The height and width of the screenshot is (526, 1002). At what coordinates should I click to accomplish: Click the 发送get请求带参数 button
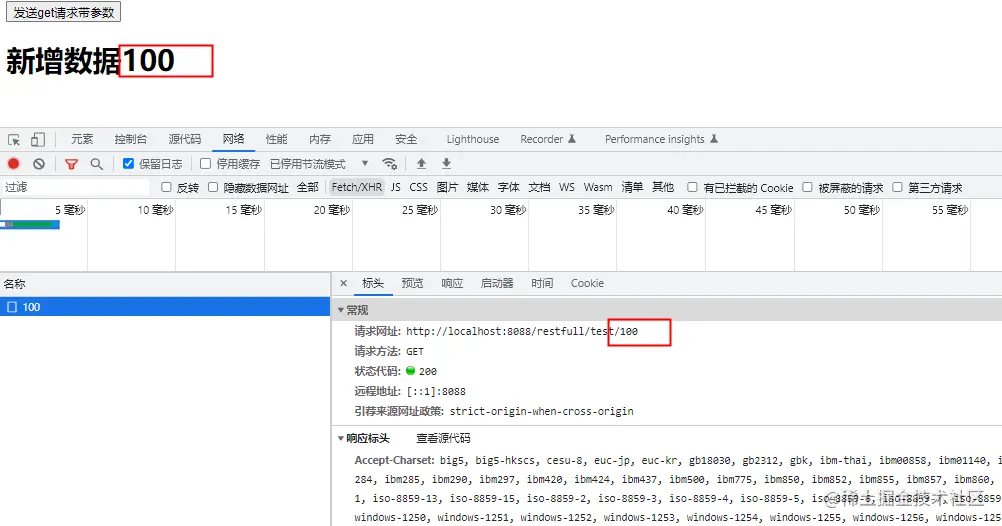tap(63, 12)
